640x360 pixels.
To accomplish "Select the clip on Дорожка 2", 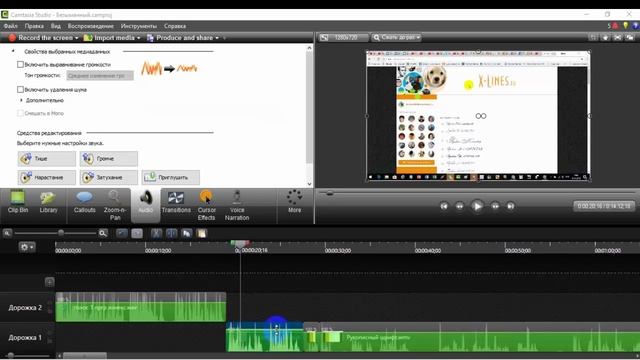I will click(x=140, y=307).
